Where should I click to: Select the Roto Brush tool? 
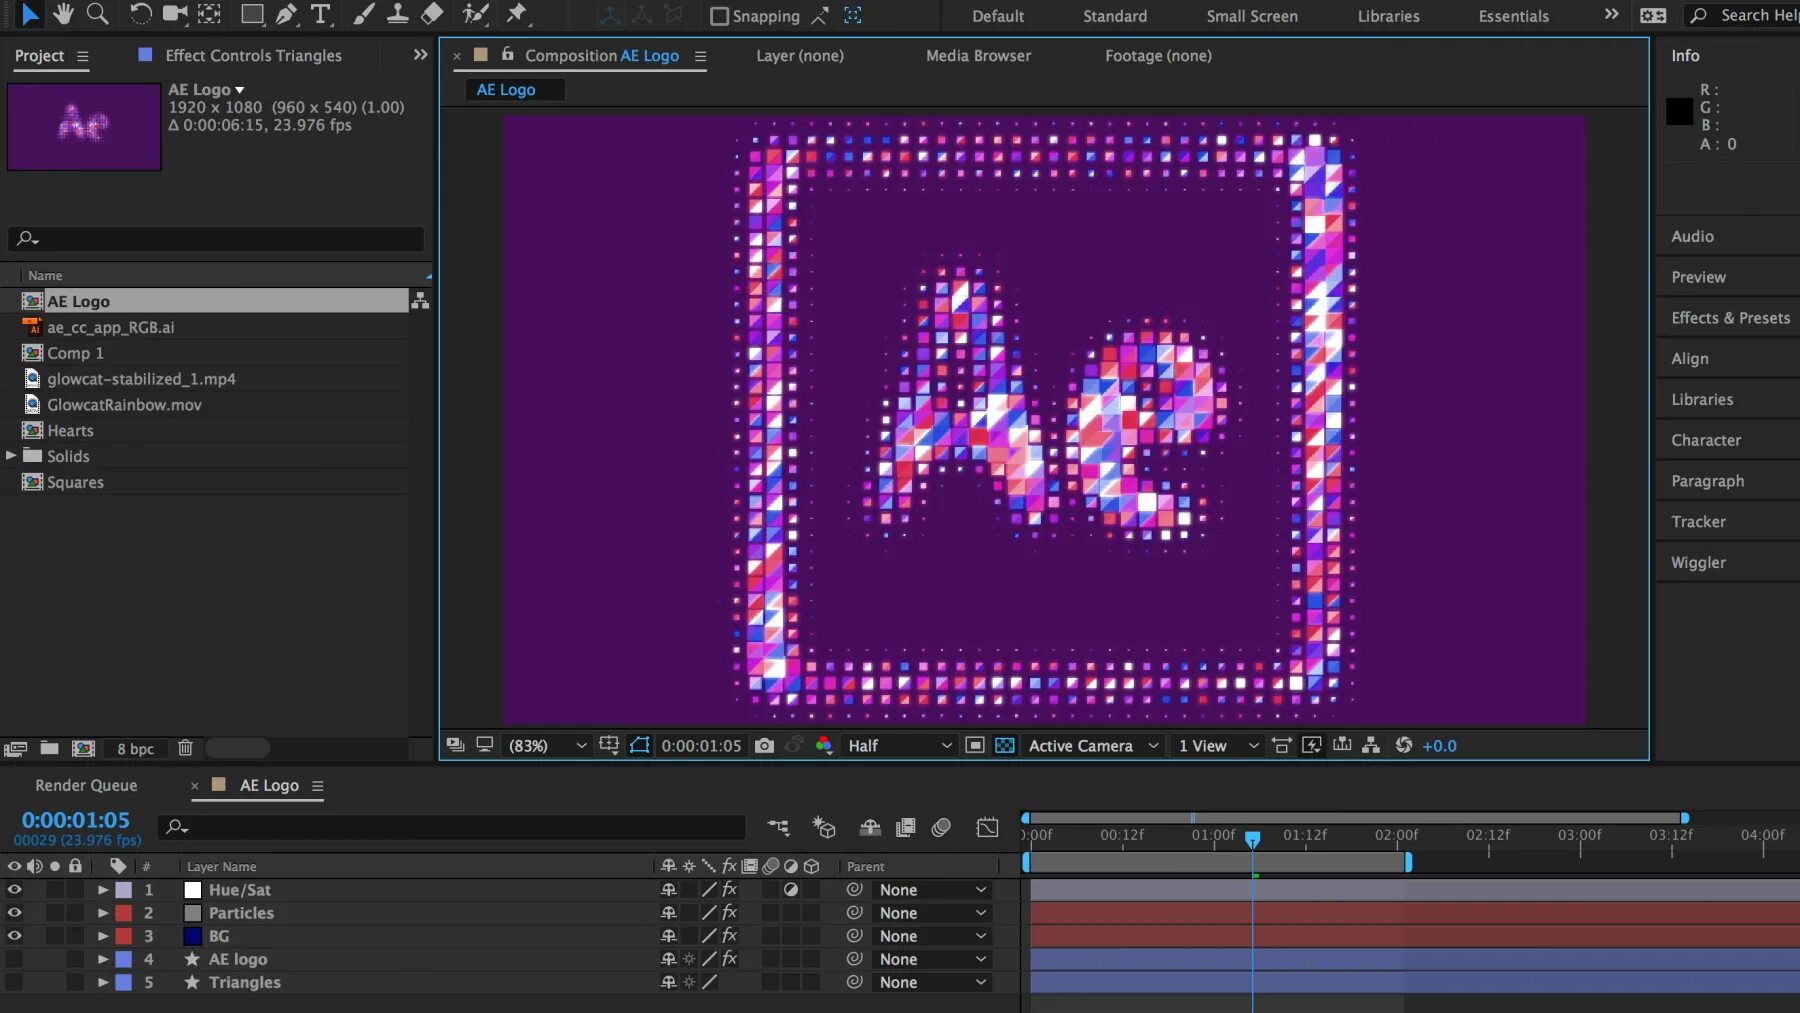click(x=476, y=14)
